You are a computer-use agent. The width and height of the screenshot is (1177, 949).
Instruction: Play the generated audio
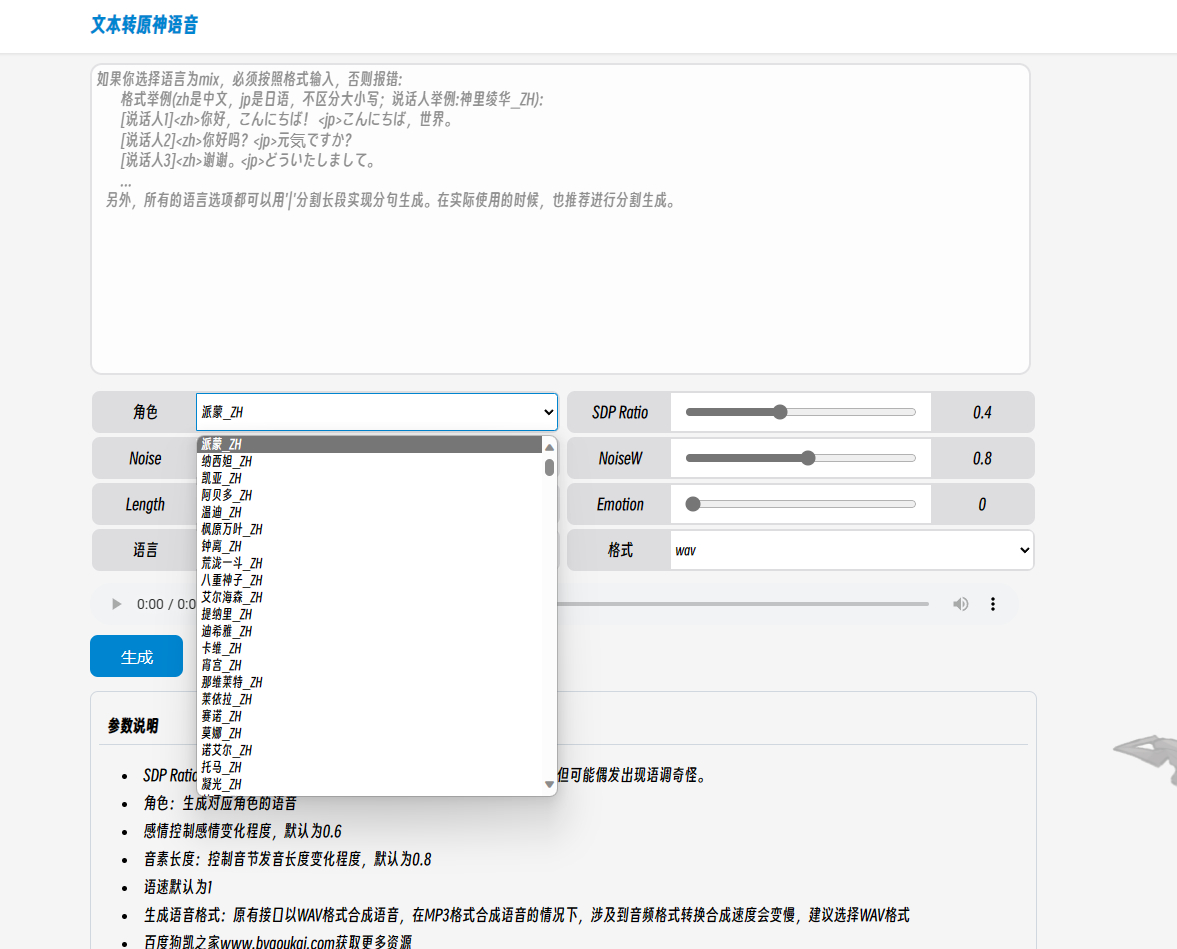point(116,604)
